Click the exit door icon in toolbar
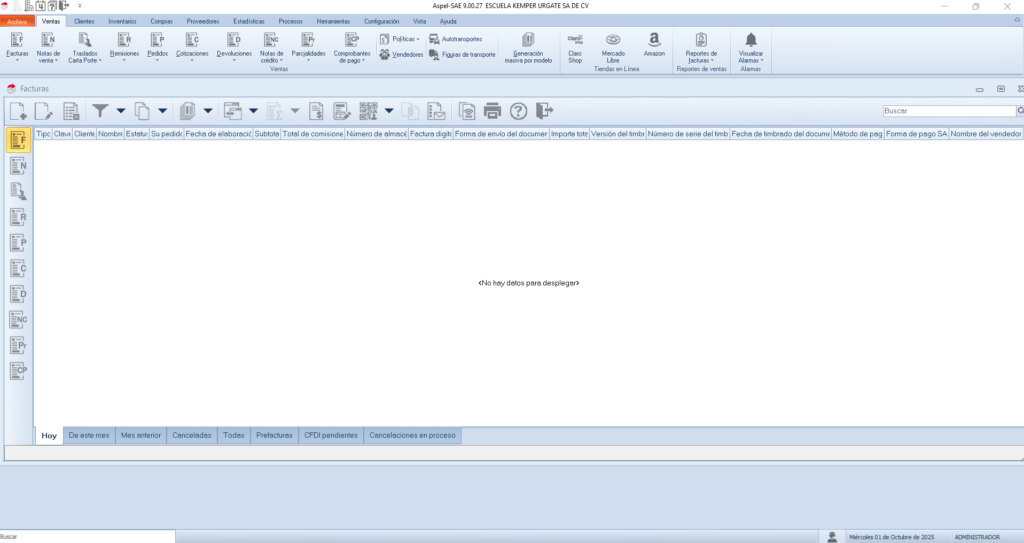Viewport: 1024px width, 543px height. pyautogui.click(x=544, y=111)
